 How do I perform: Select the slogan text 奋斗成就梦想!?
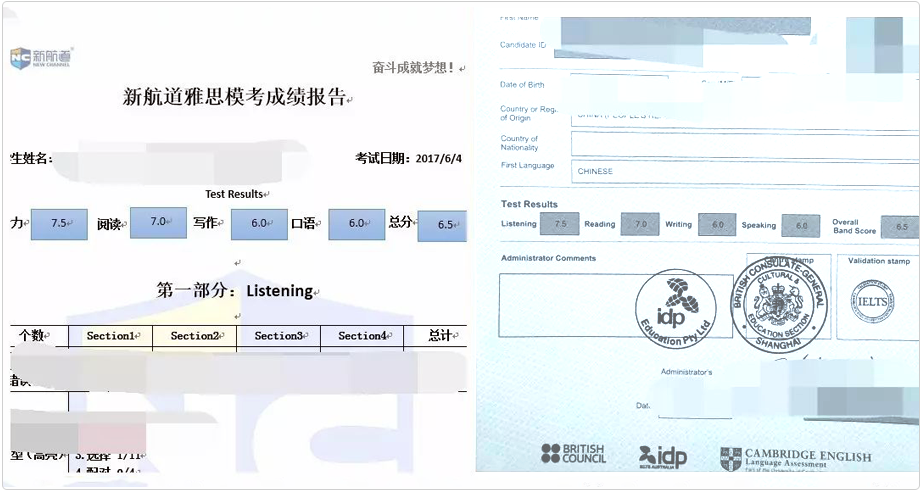(414, 68)
